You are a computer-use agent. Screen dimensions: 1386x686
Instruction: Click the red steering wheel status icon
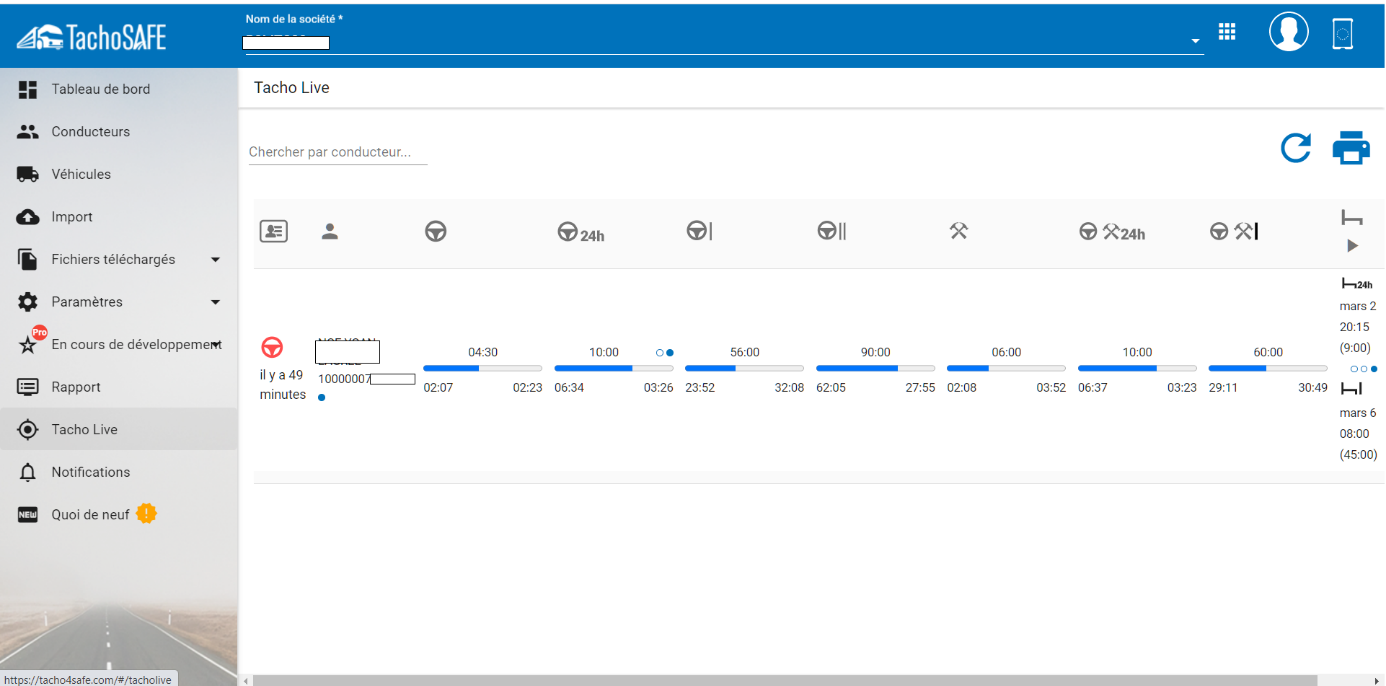coord(272,348)
